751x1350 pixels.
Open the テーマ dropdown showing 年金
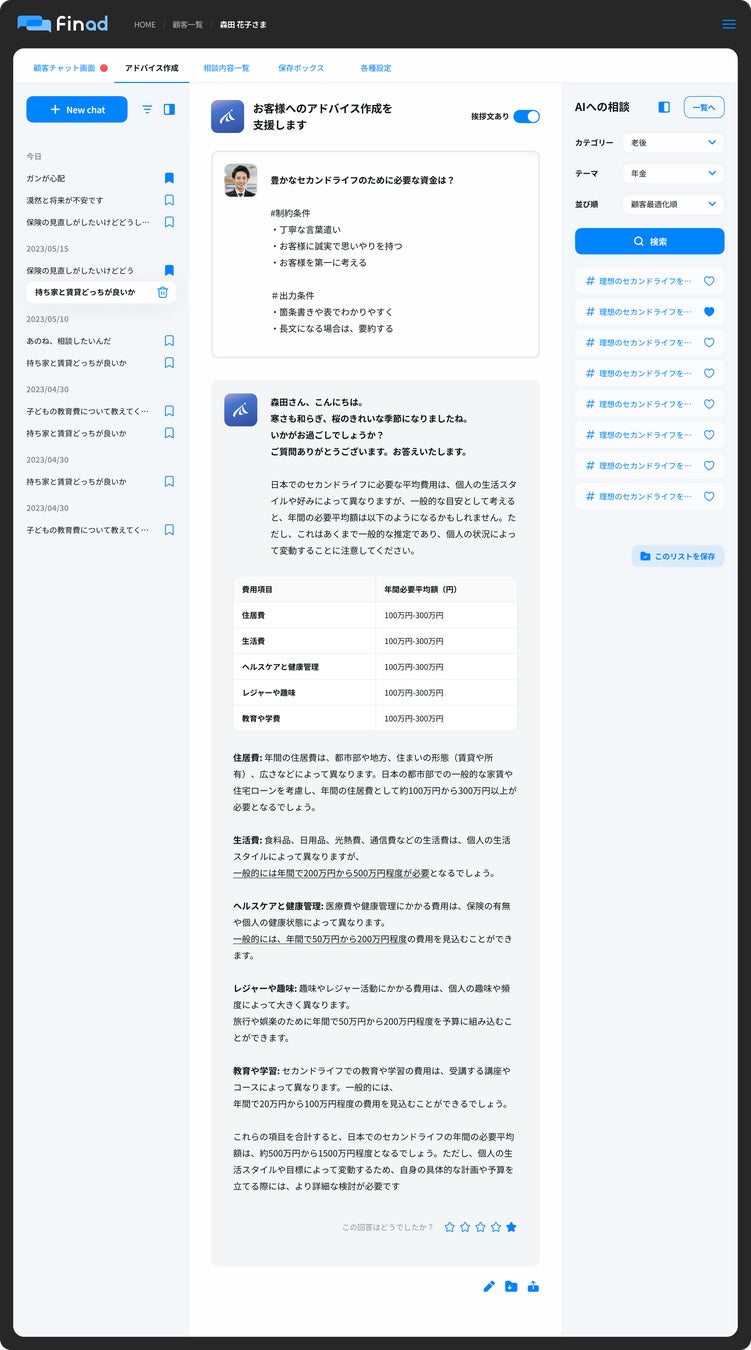673,174
